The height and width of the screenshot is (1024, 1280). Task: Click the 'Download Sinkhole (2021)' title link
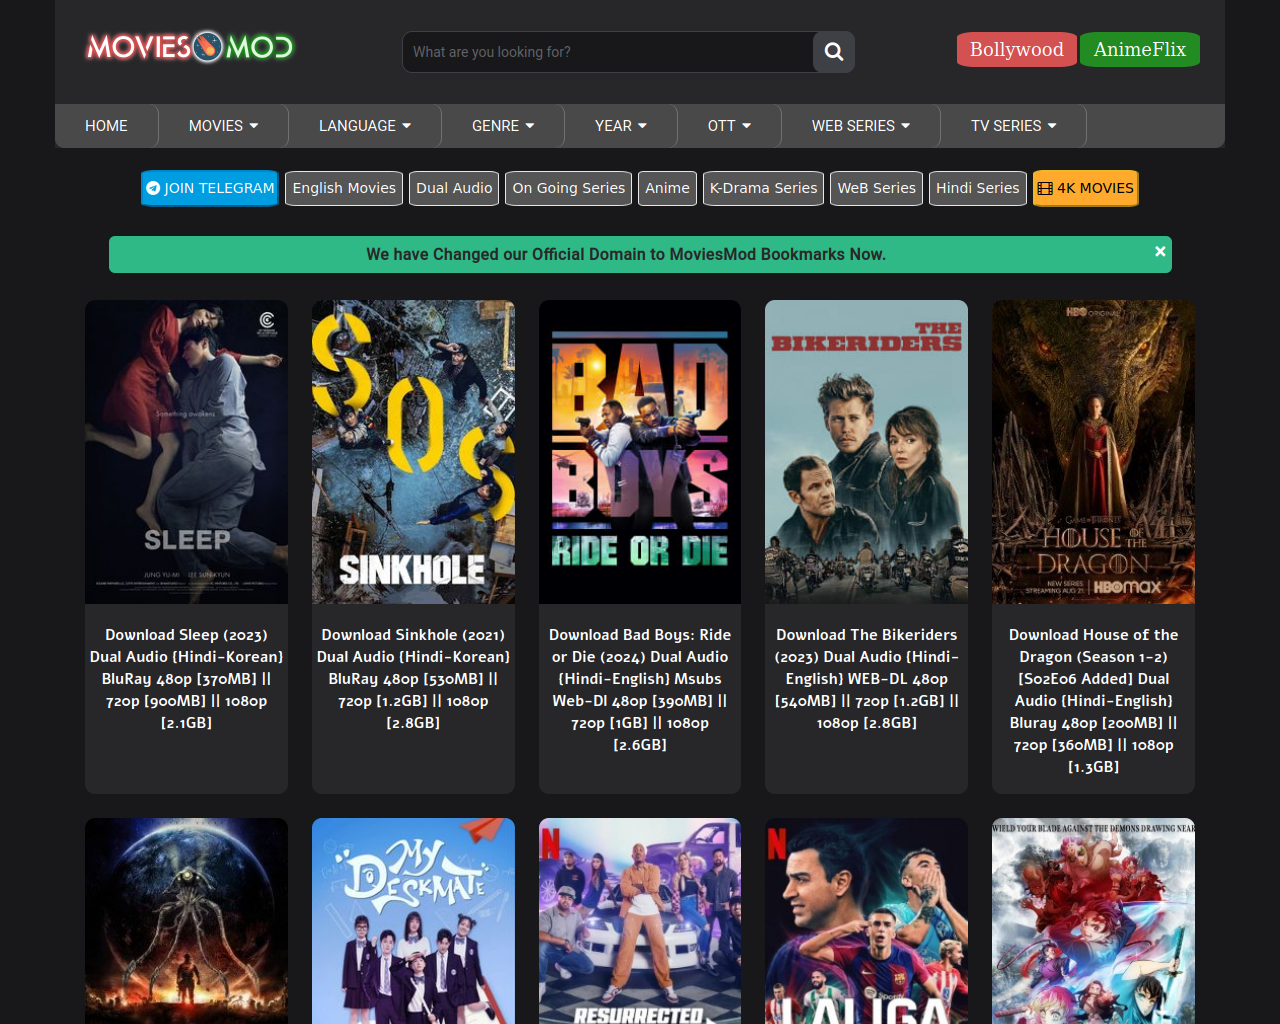tap(413, 678)
